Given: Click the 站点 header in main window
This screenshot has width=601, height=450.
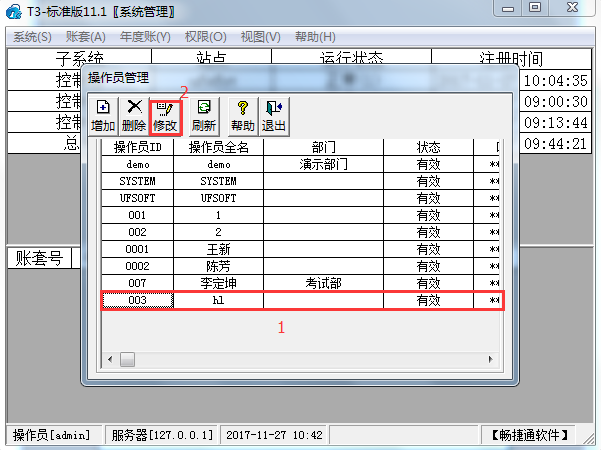Looking at the screenshot, I should (x=211, y=58).
